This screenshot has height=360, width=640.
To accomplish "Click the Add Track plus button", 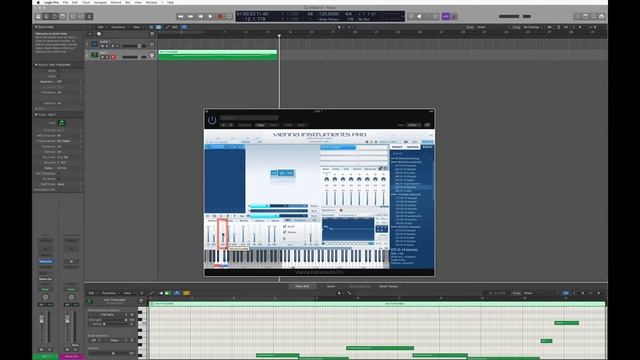I will tap(90, 34).
